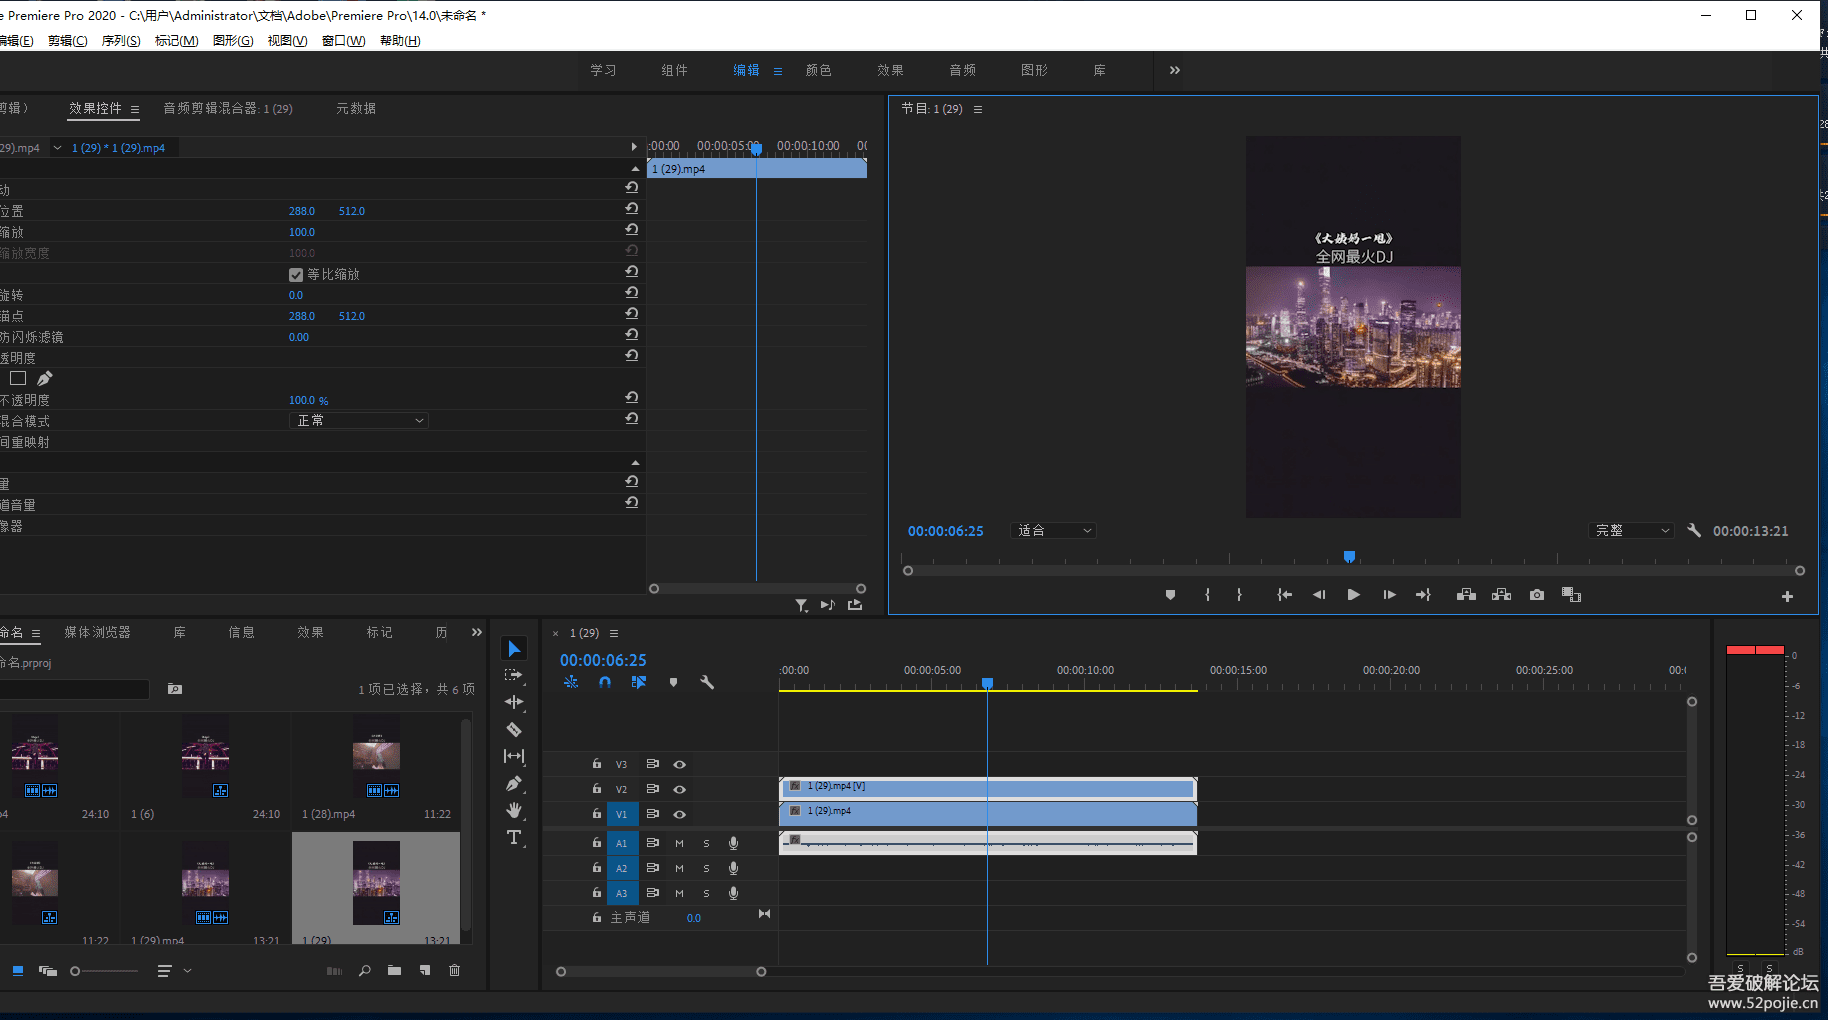The image size is (1828, 1020).
Task: Open the blend mode dropdown
Action: (x=359, y=421)
